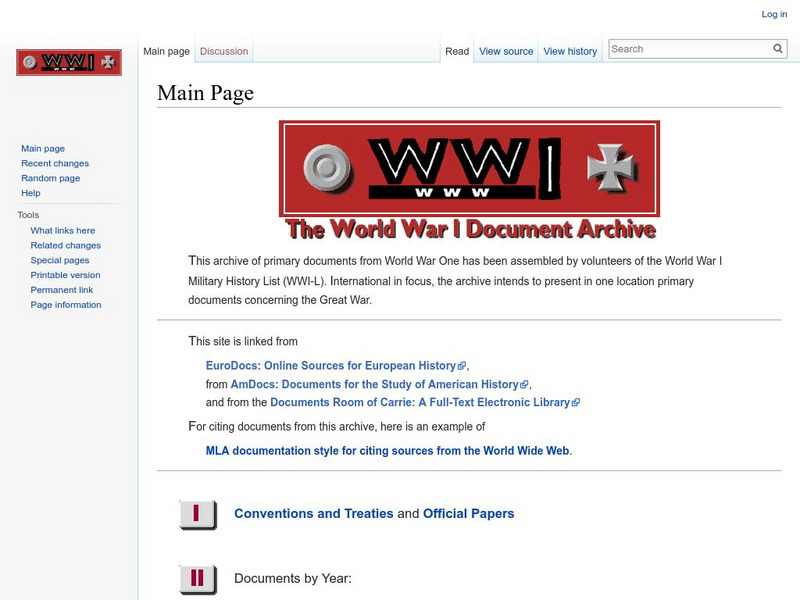Open Conventions and Treaties link
The height and width of the screenshot is (600, 800).
point(314,514)
